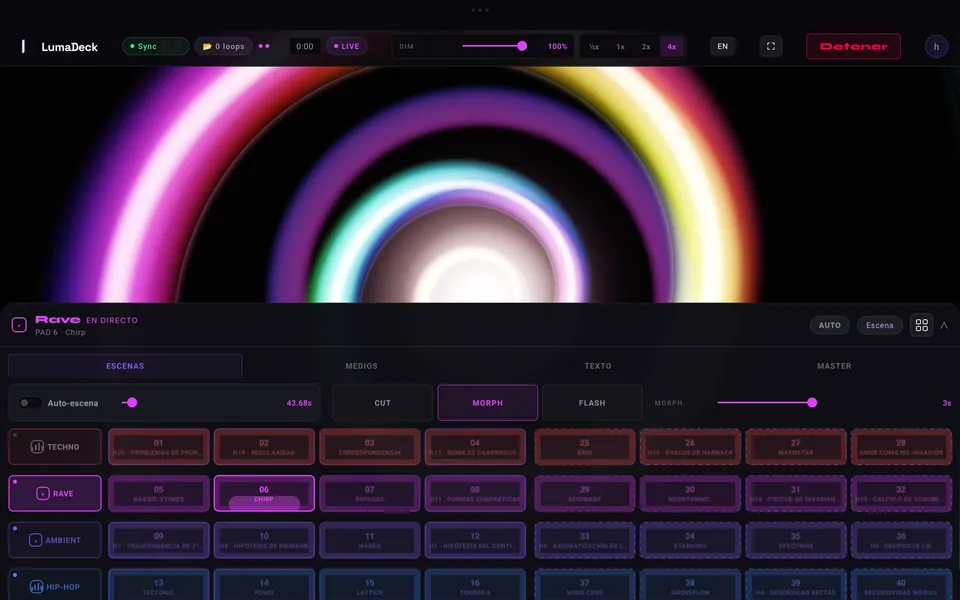
Task: Trigger scene pad 35 Spectrum
Action: coord(795,540)
